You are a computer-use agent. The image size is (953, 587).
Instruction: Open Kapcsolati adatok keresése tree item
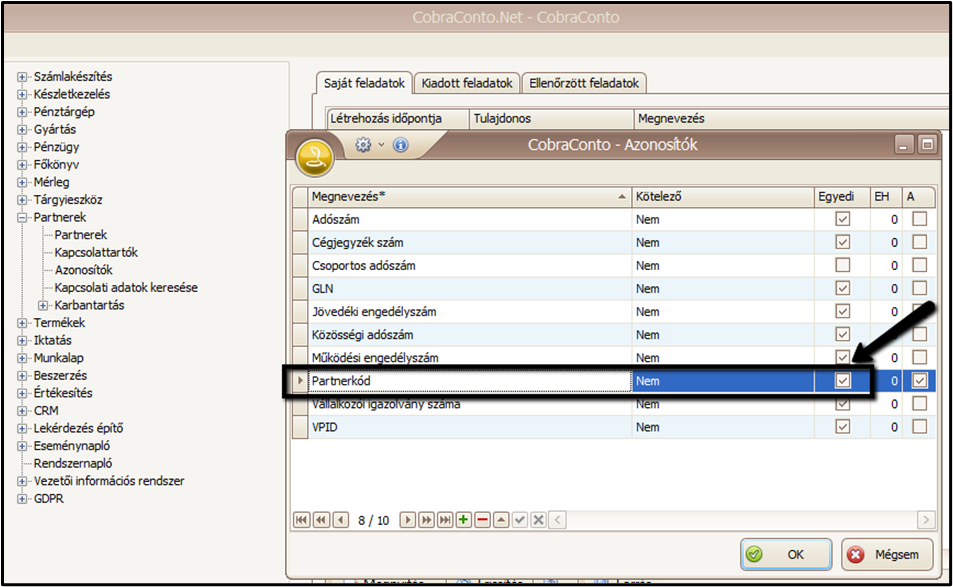[126, 287]
